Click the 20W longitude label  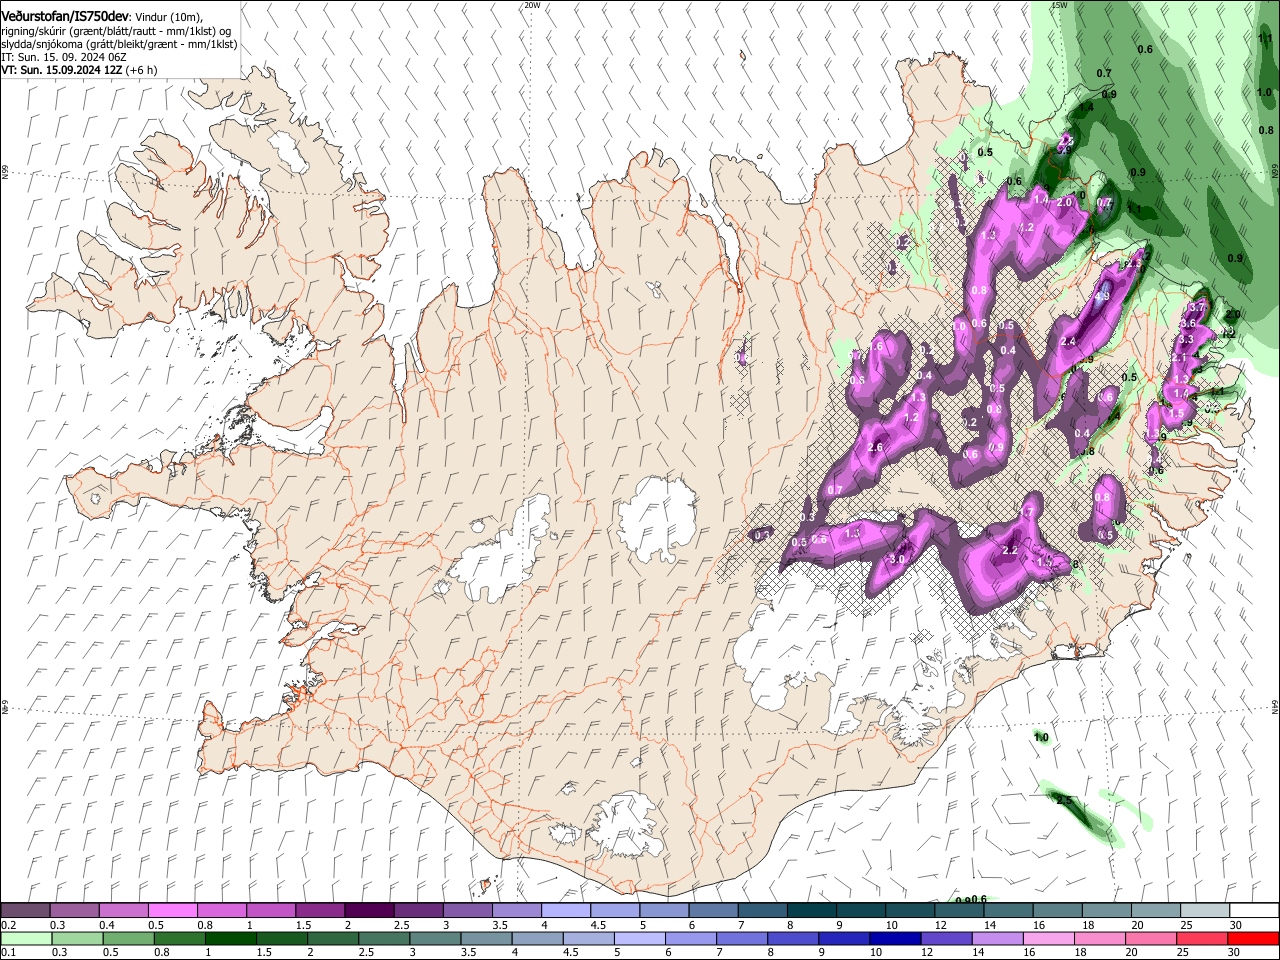[x=532, y=5]
